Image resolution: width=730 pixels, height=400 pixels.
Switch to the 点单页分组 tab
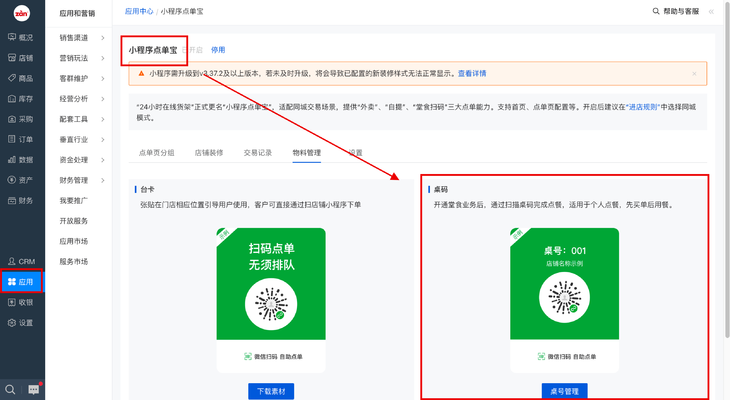[156, 153]
